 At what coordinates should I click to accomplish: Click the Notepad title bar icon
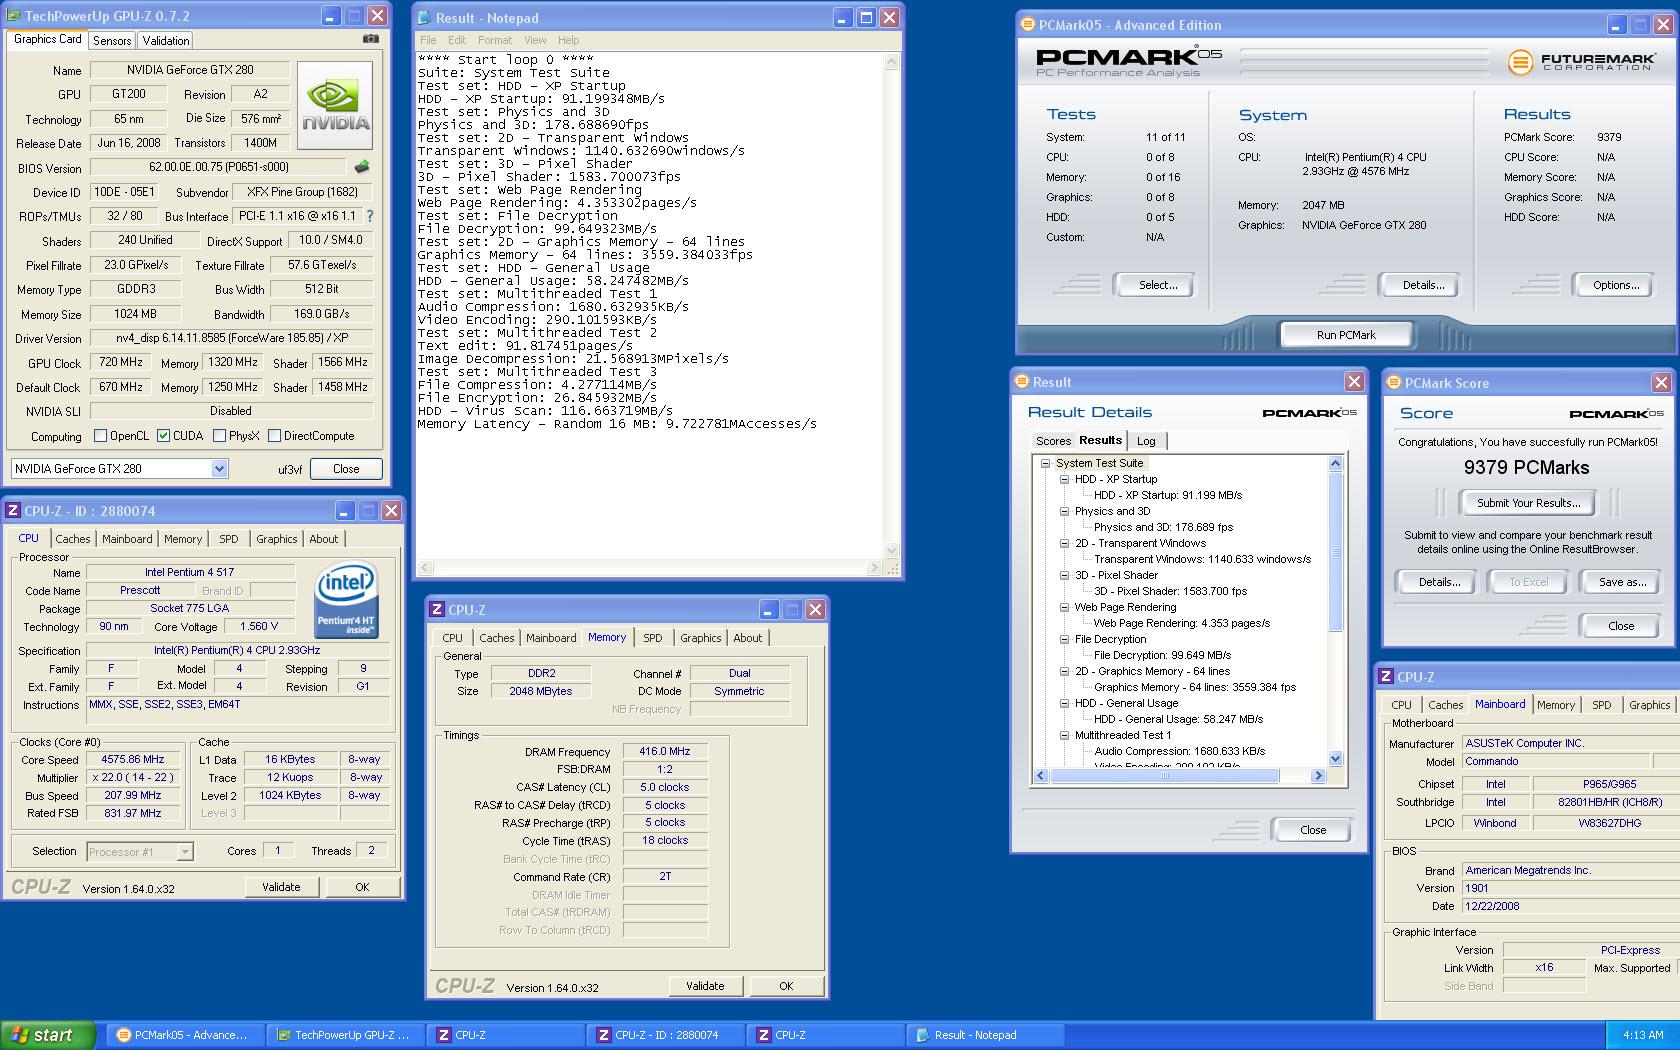(x=426, y=18)
